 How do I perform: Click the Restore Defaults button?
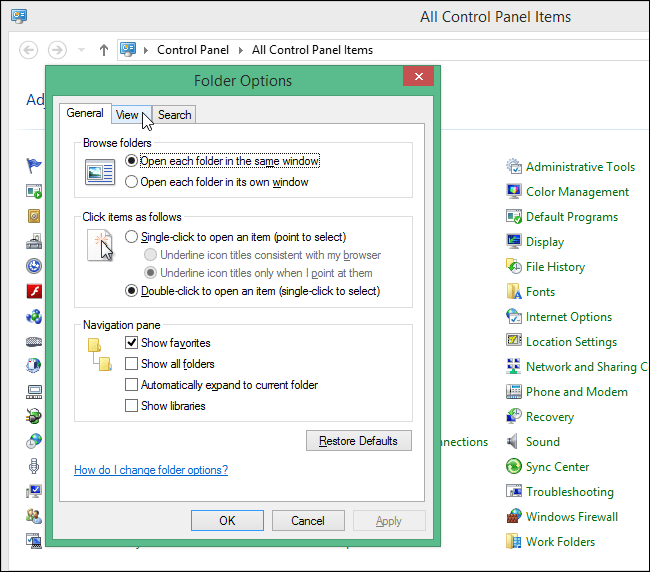(358, 441)
